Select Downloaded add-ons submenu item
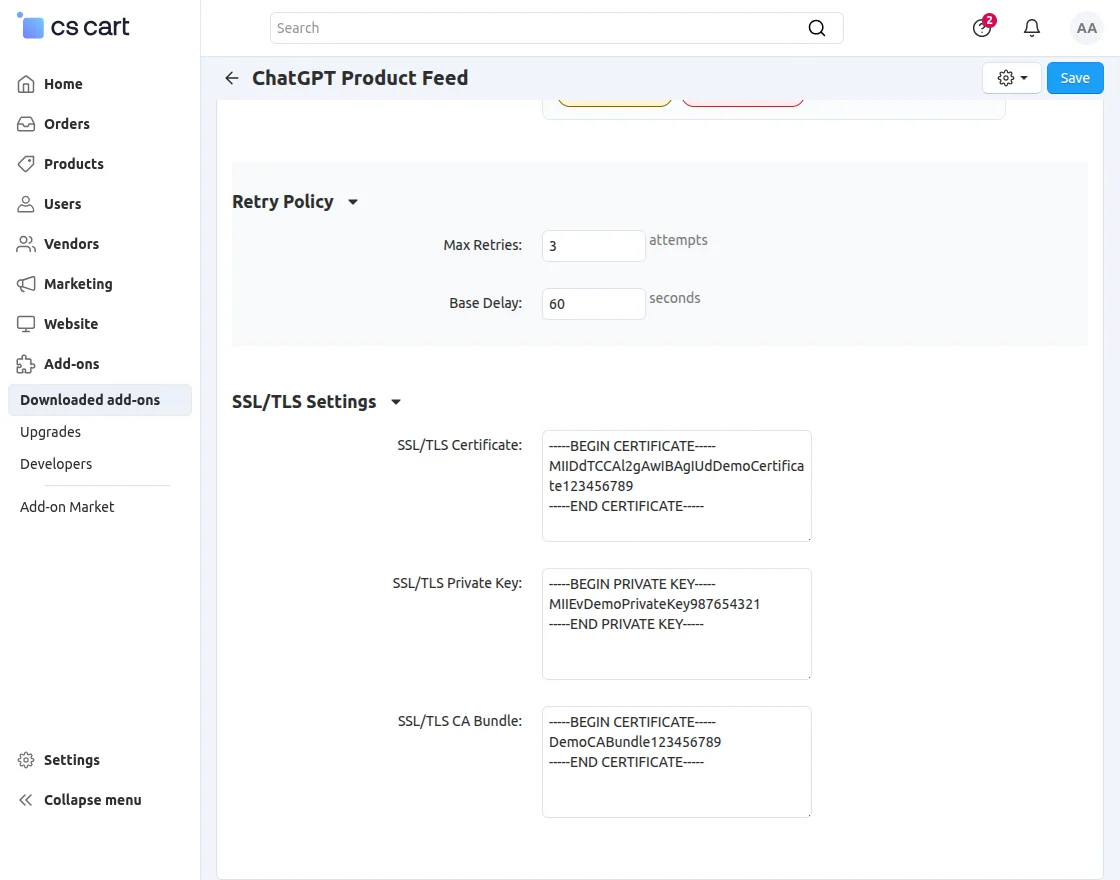Image resolution: width=1120 pixels, height=880 pixels. [x=100, y=400]
